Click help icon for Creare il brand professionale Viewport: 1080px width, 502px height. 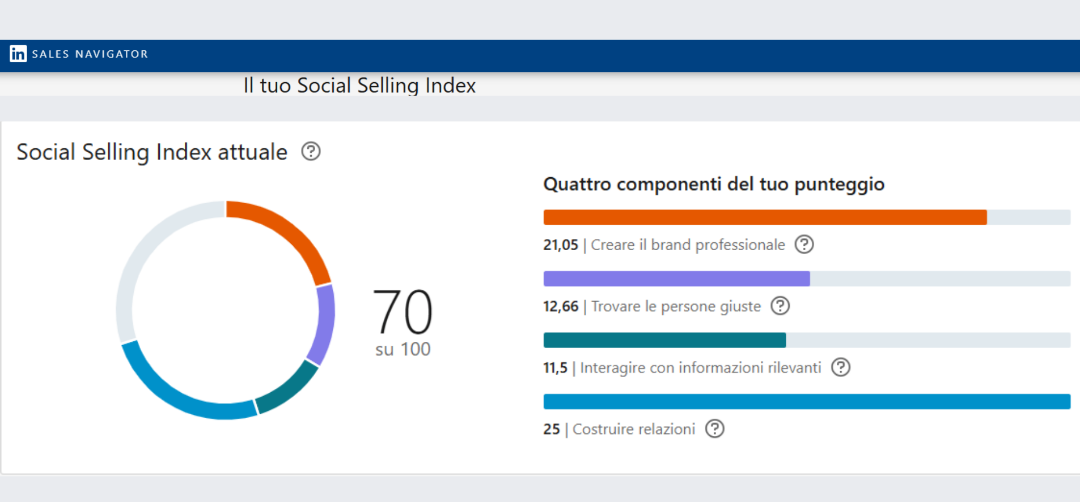804,244
